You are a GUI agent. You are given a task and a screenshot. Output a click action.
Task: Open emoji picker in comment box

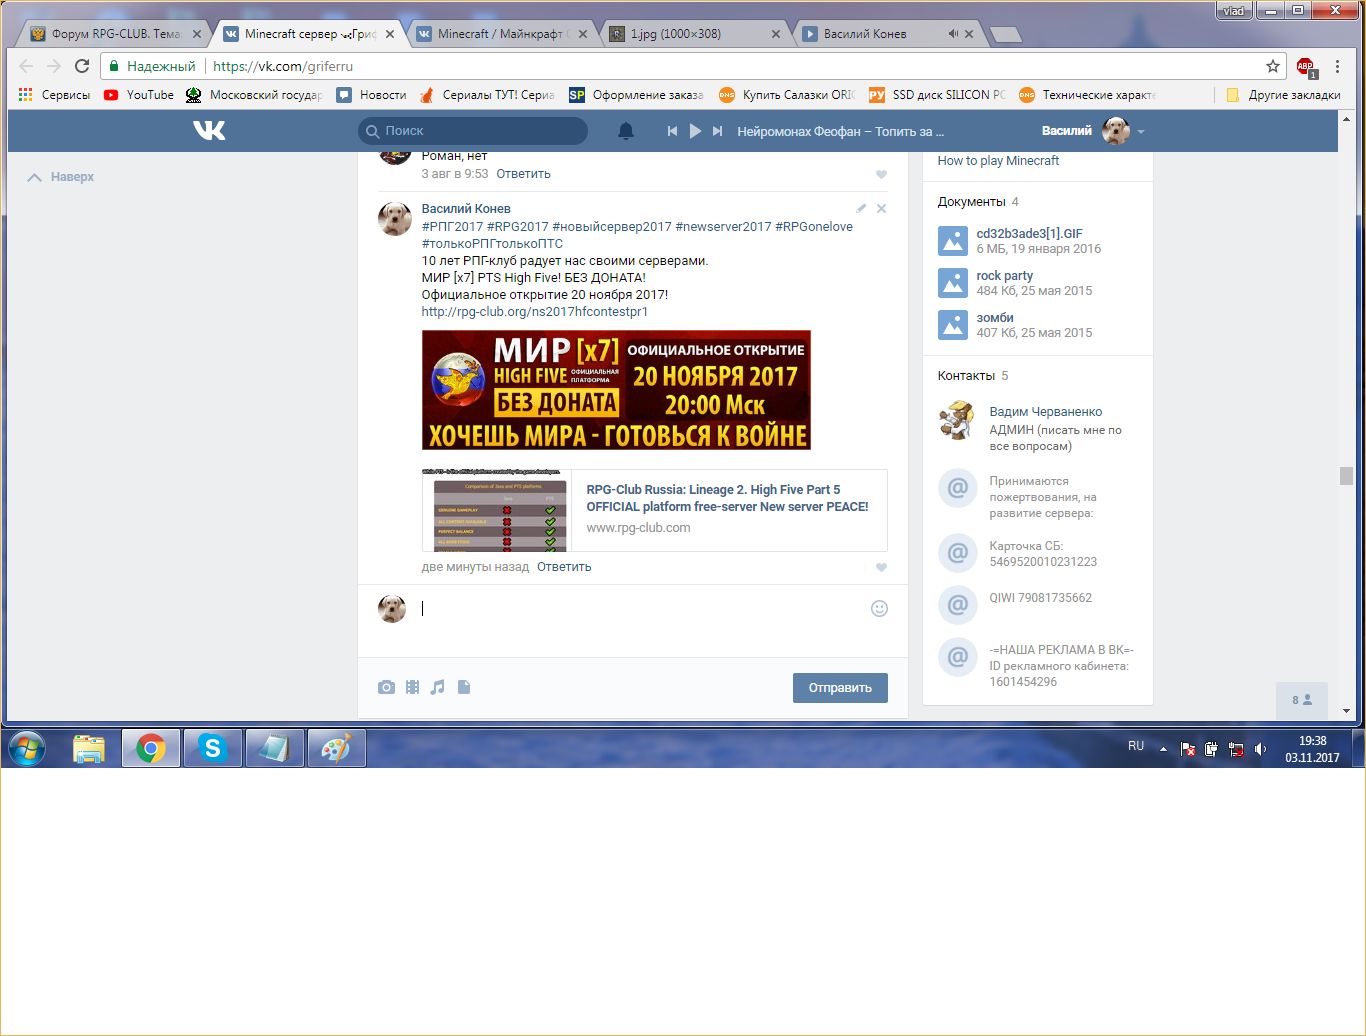(x=879, y=608)
